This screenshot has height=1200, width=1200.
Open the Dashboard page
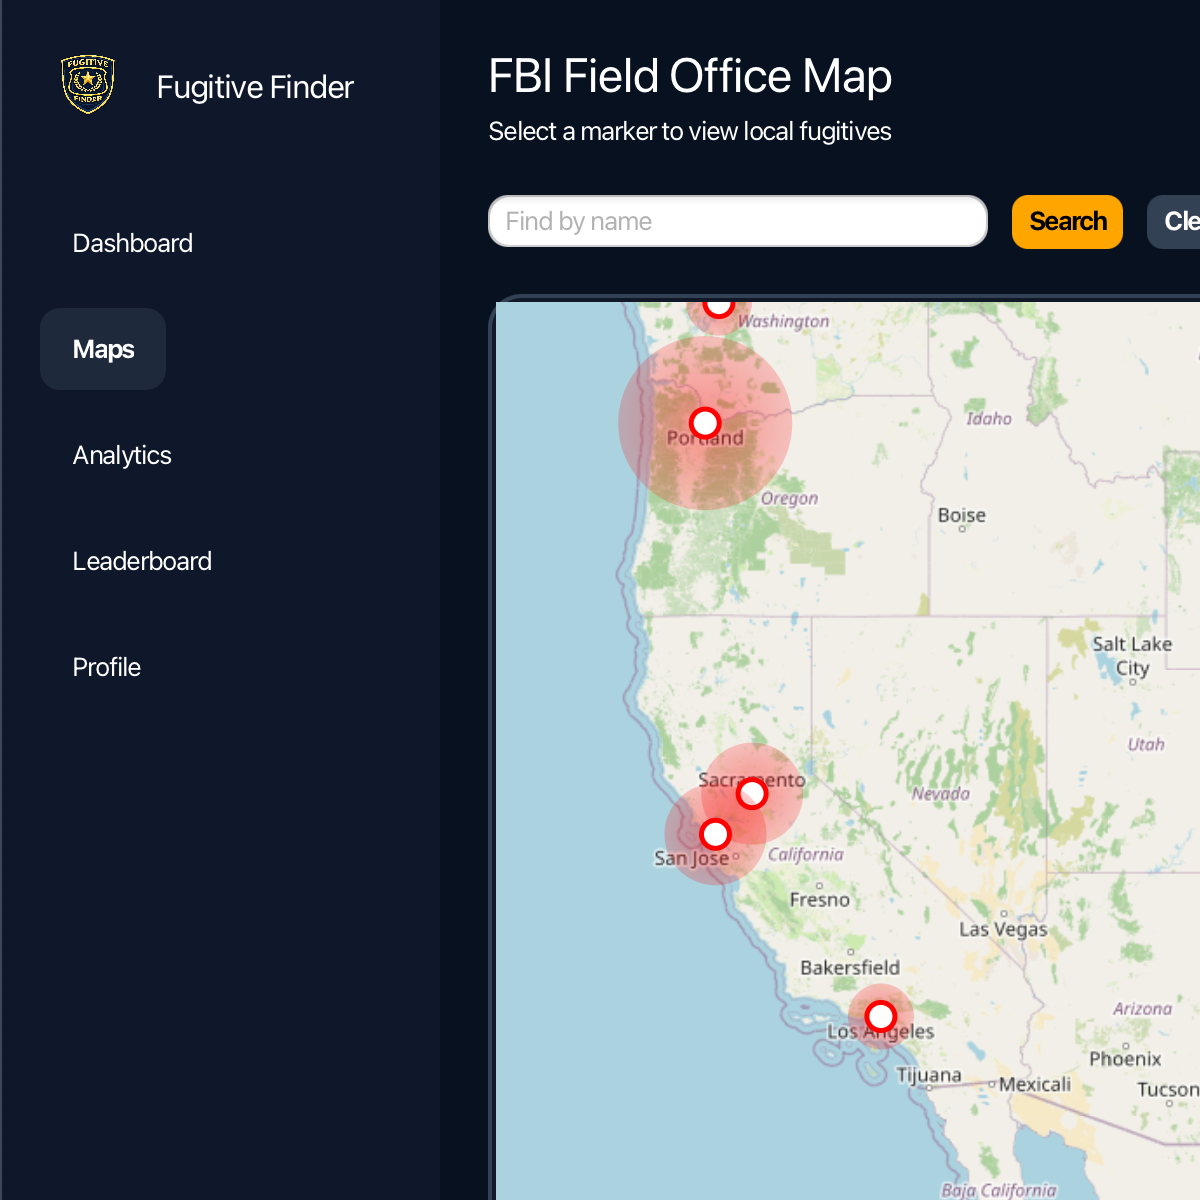pyautogui.click(x=133, y=243)
